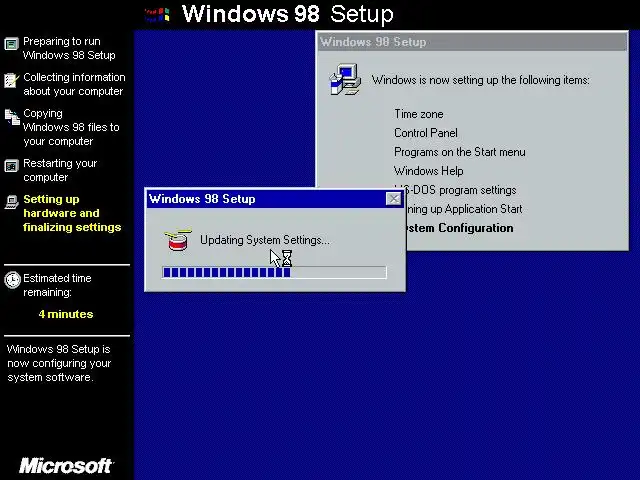This screenshot has width=640, height=480.
Task: Click the Updating System Settings progress bar
Action: [x=274, y=272]
